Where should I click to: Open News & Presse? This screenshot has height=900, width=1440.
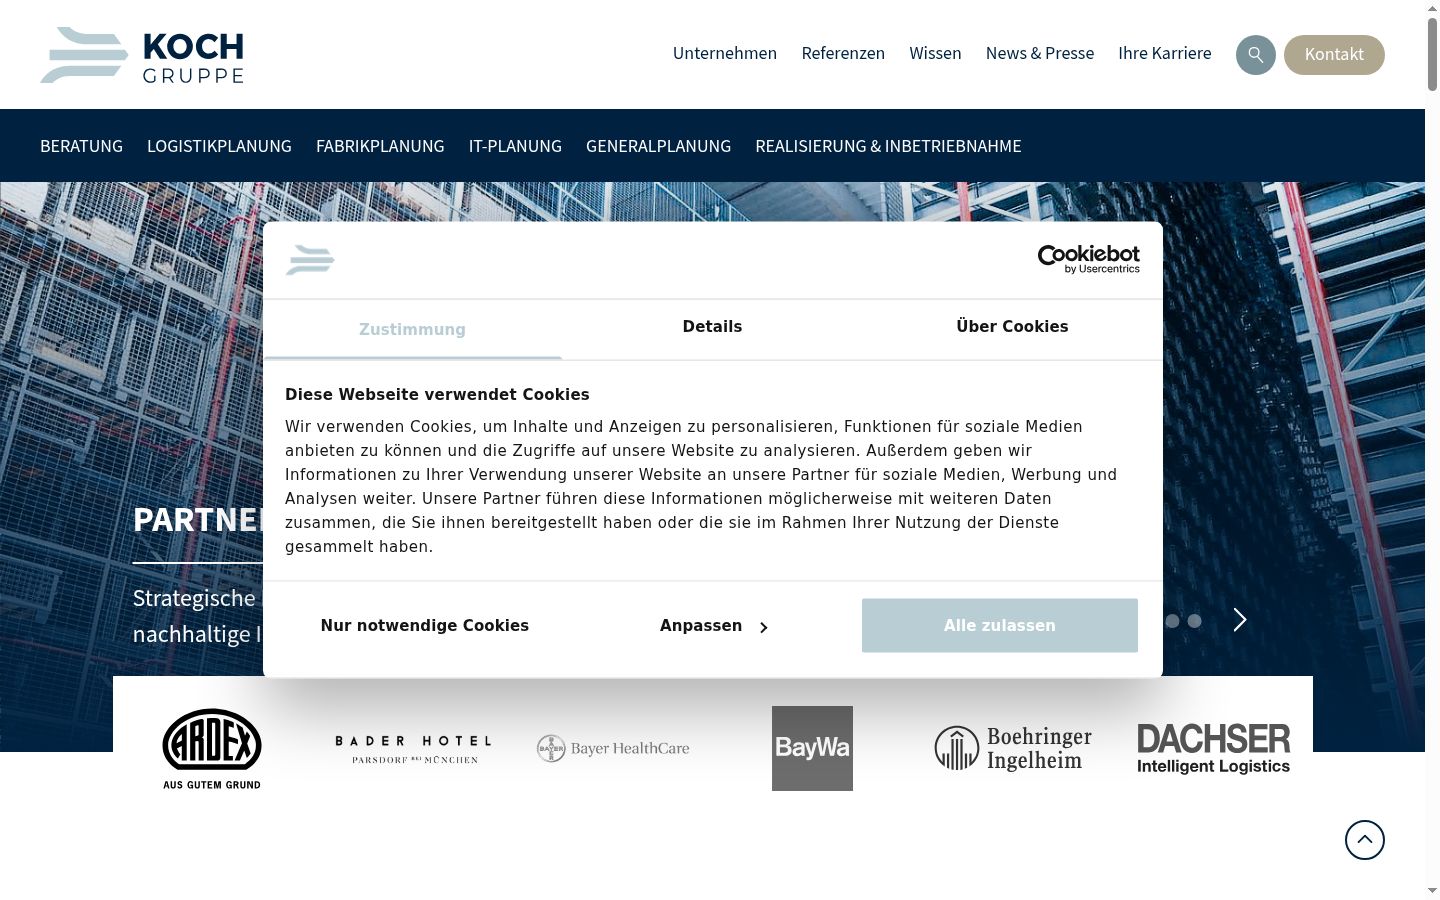tap(1040, 54)
